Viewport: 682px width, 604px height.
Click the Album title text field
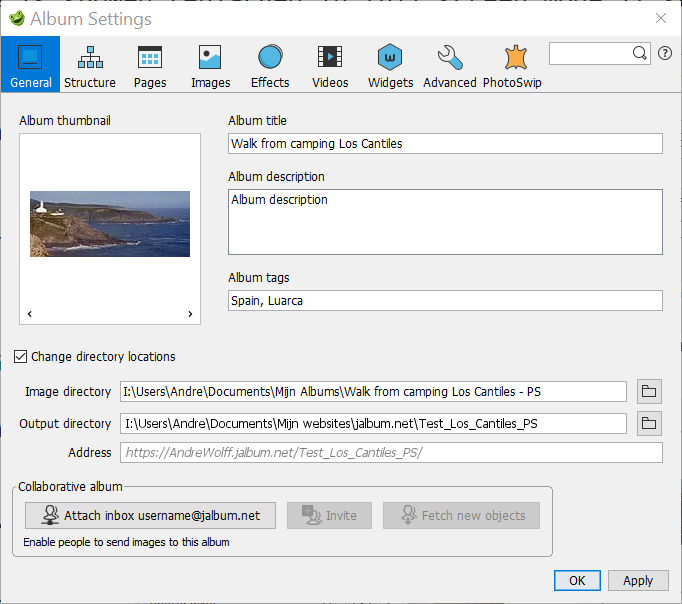445,144
